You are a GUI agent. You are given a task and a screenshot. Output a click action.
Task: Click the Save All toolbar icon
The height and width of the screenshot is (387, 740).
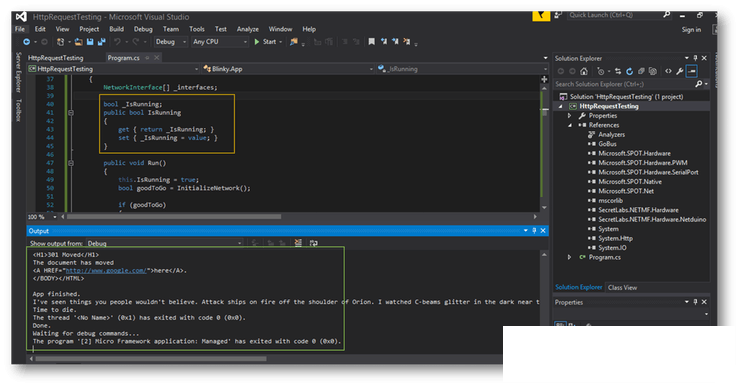(x=101, y=42)
